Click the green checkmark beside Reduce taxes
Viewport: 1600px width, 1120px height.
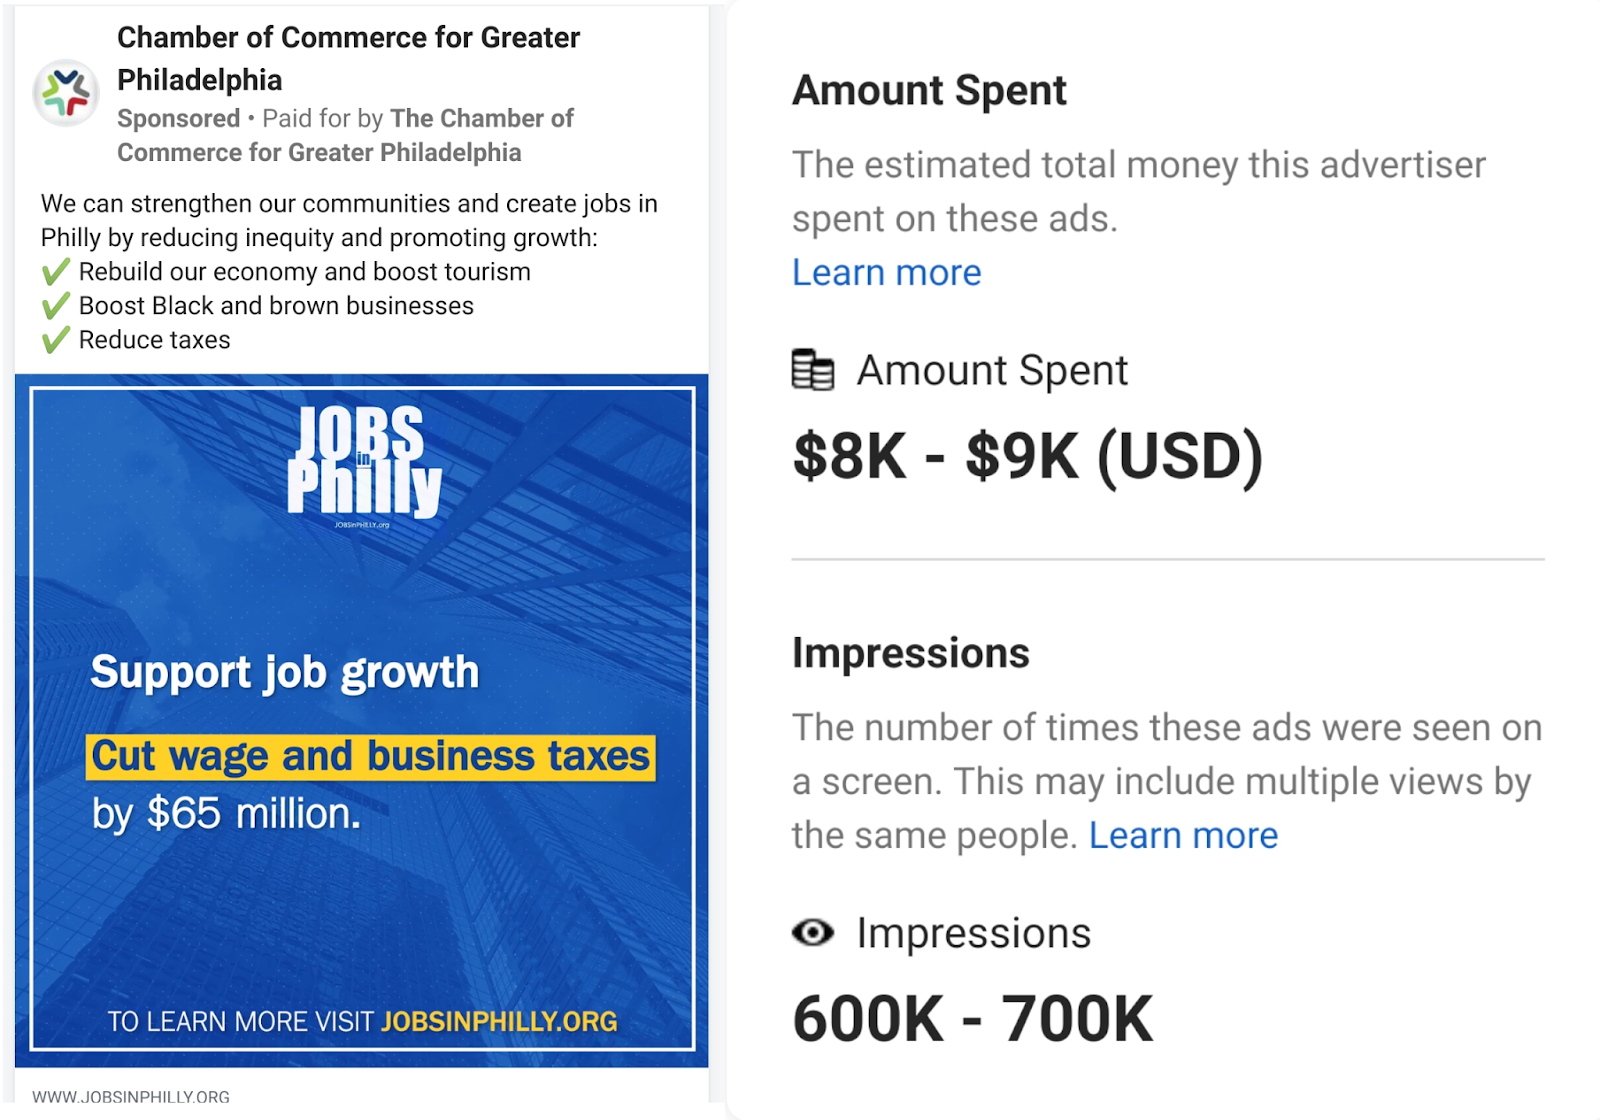(56, 340)
